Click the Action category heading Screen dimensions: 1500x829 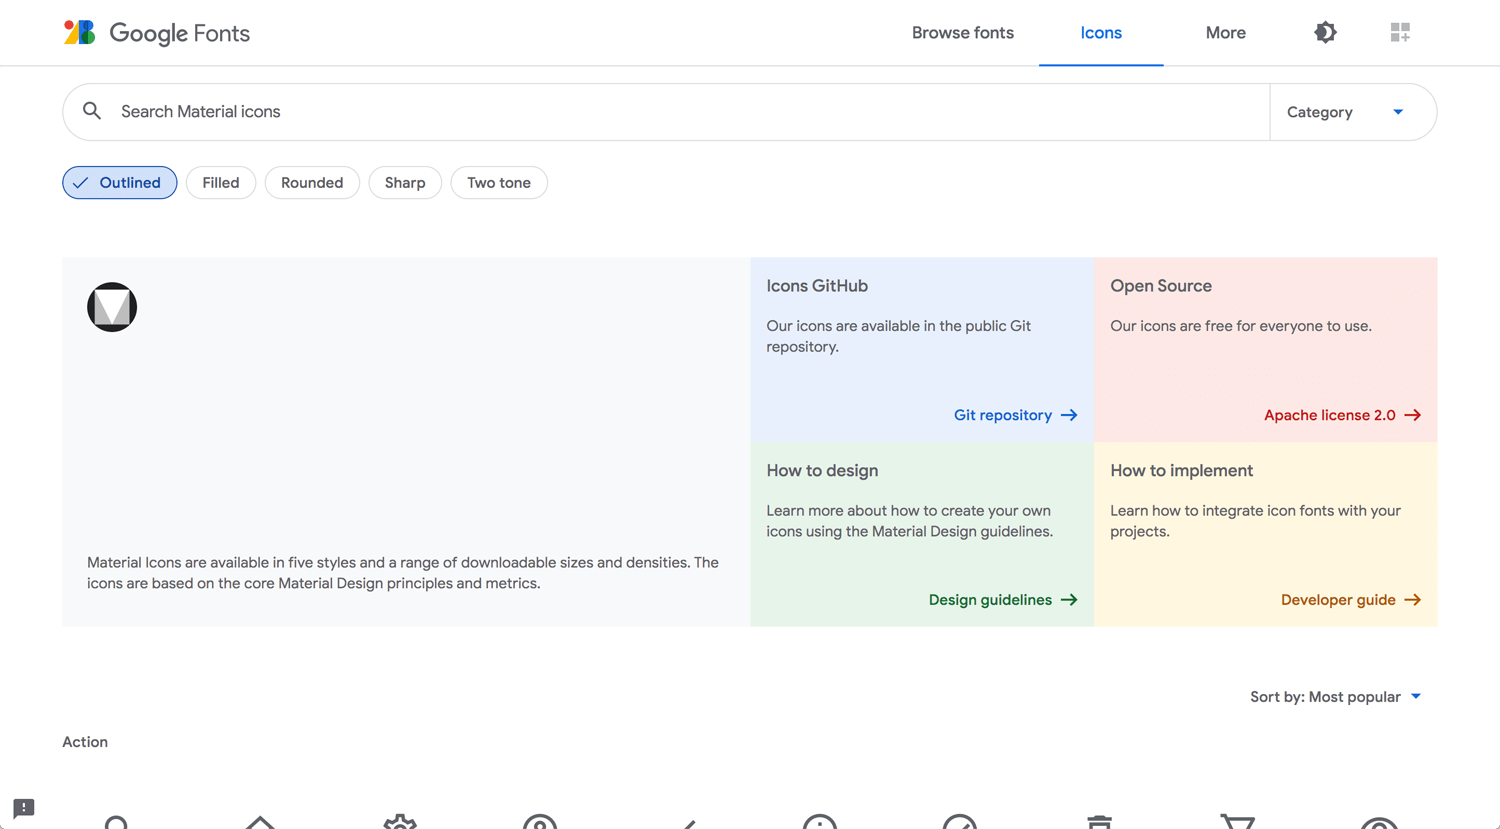(85, 742)
